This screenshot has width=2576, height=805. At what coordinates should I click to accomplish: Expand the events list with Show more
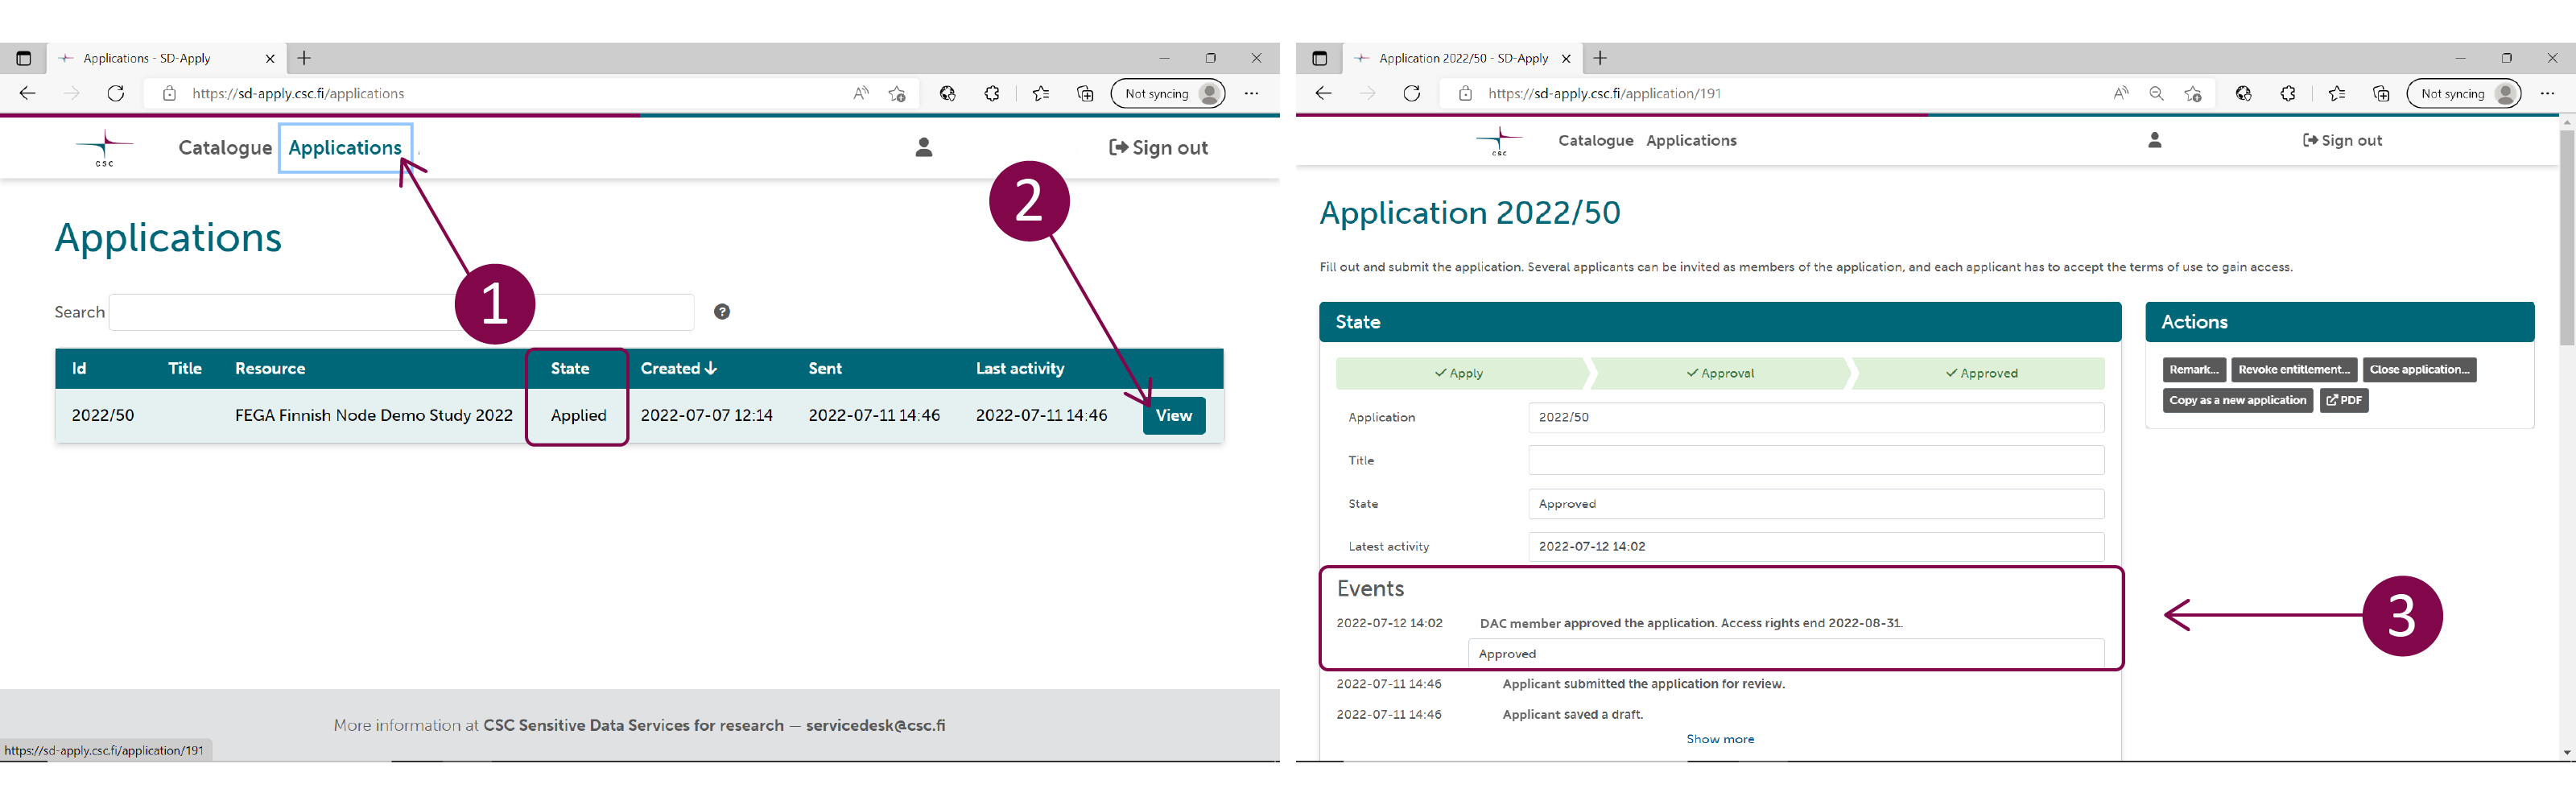(1719, 739)
